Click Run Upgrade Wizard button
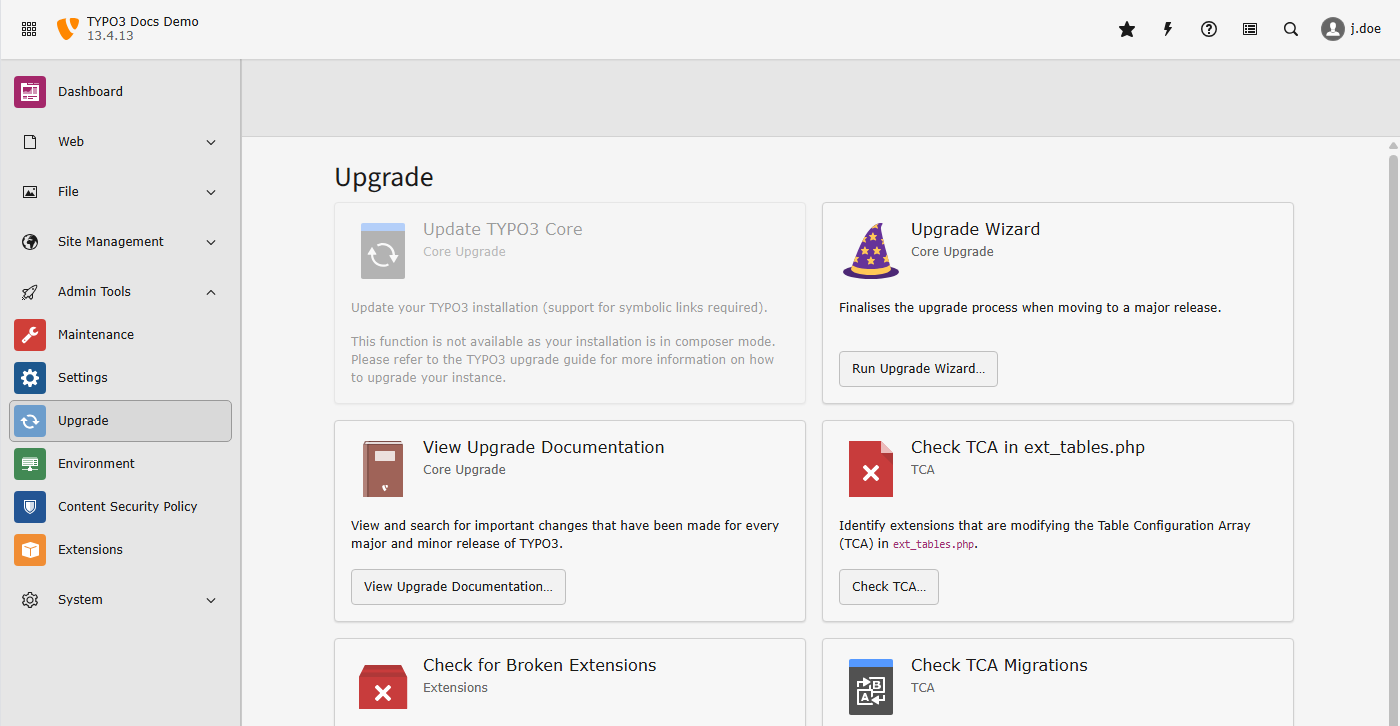The height and width of the screenshot is (726, 1400). (918, 369)
